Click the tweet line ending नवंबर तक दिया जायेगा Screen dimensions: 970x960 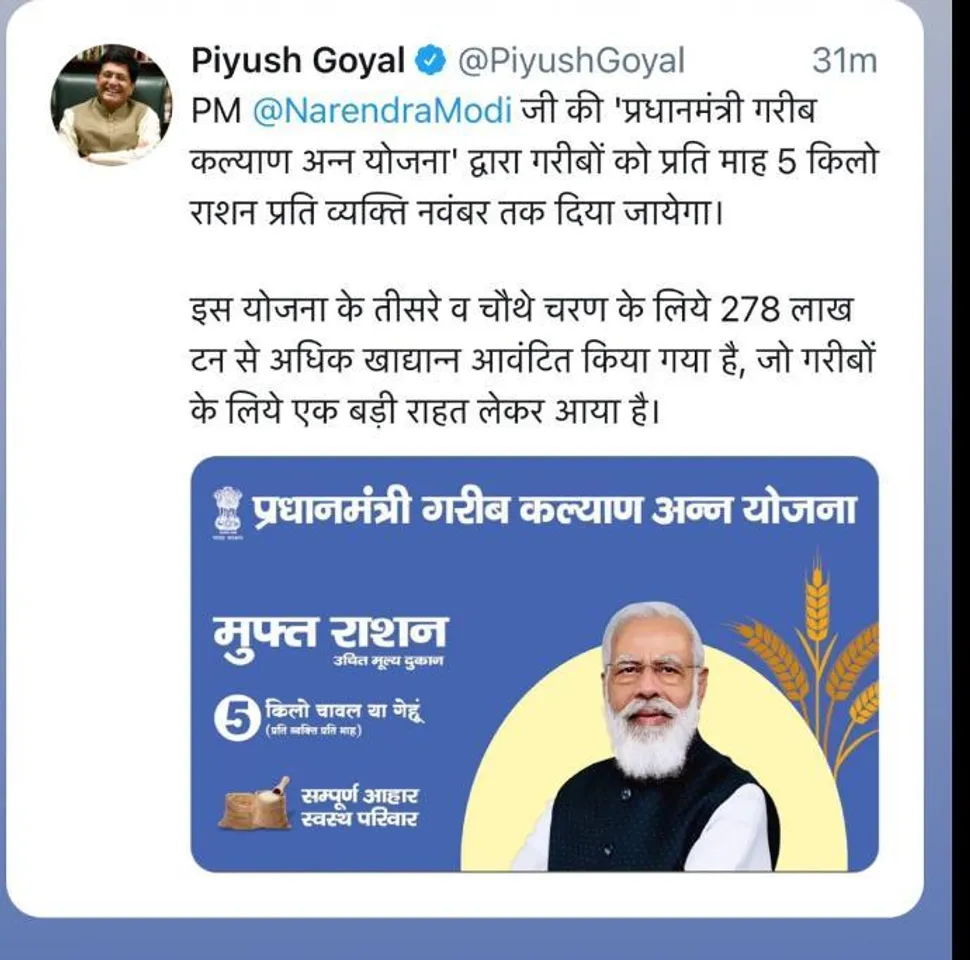457,214
